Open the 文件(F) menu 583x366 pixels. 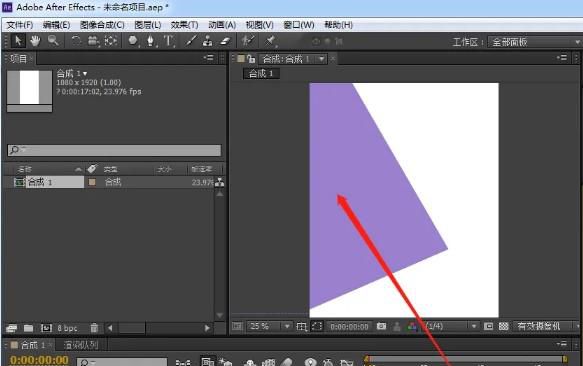coord(20,25)
